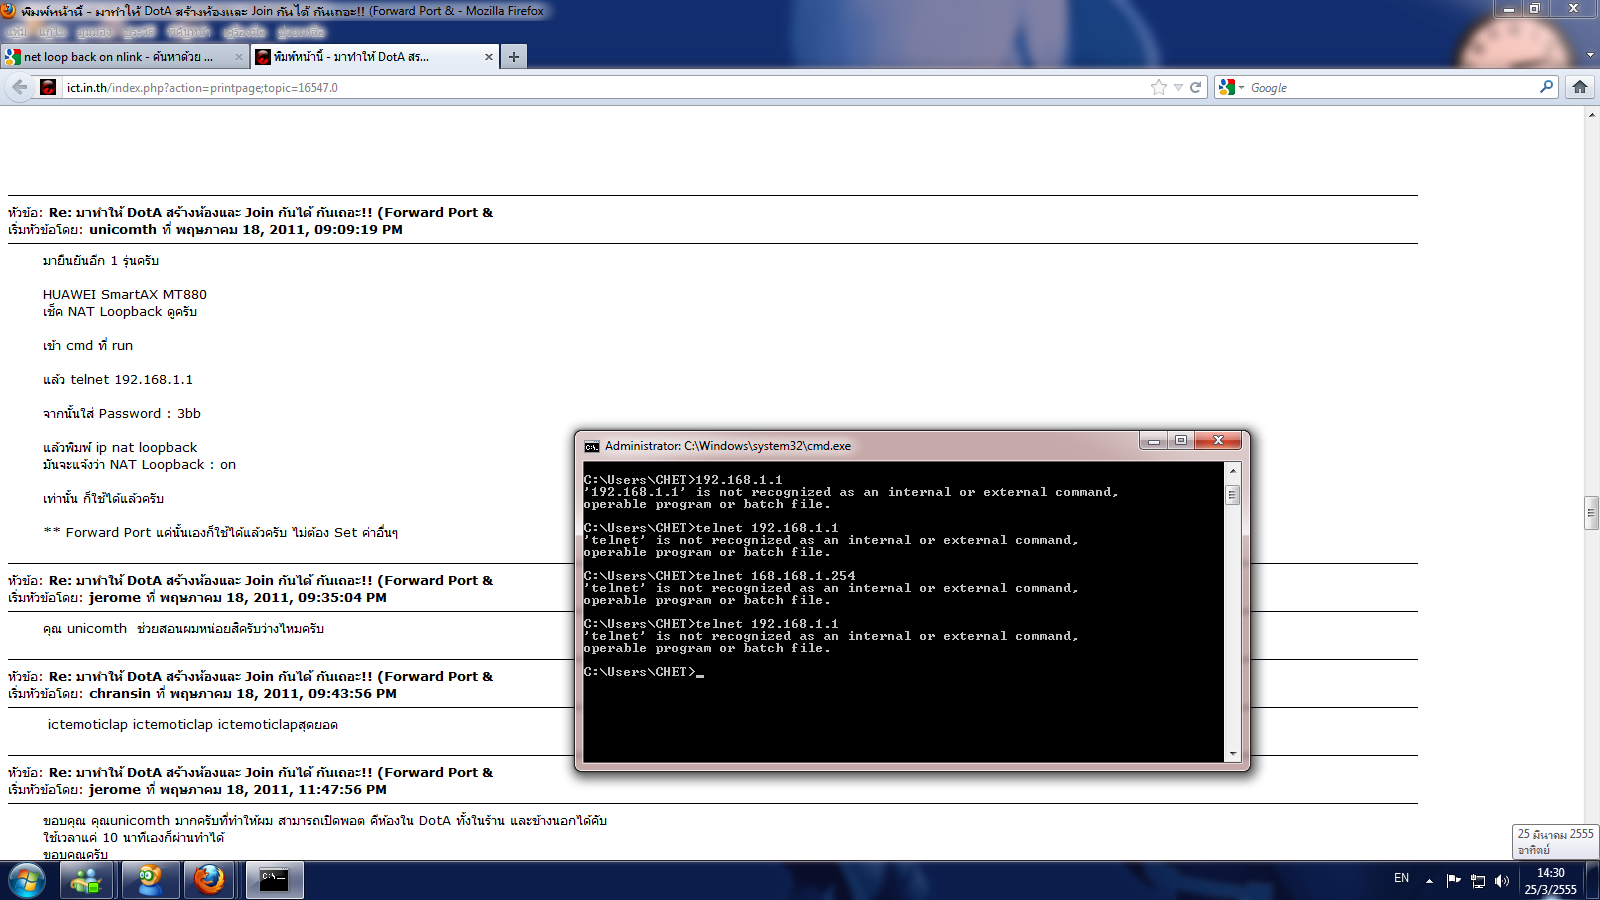Reload the page with the refresh icon
Viewport: 1600px width, 900px height.
click(1195, 87)
